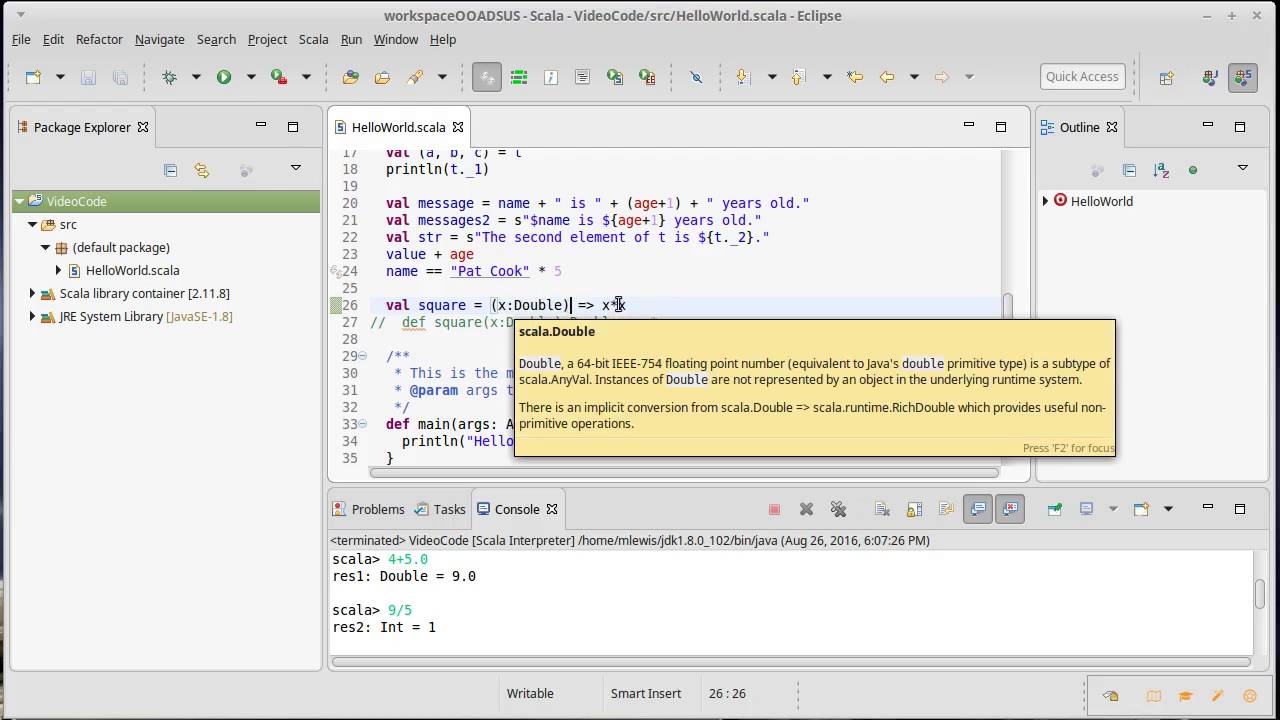Click the Pin Editor icon
The height and width of the screenshot is (720, 1280).
tap(697, 77)
